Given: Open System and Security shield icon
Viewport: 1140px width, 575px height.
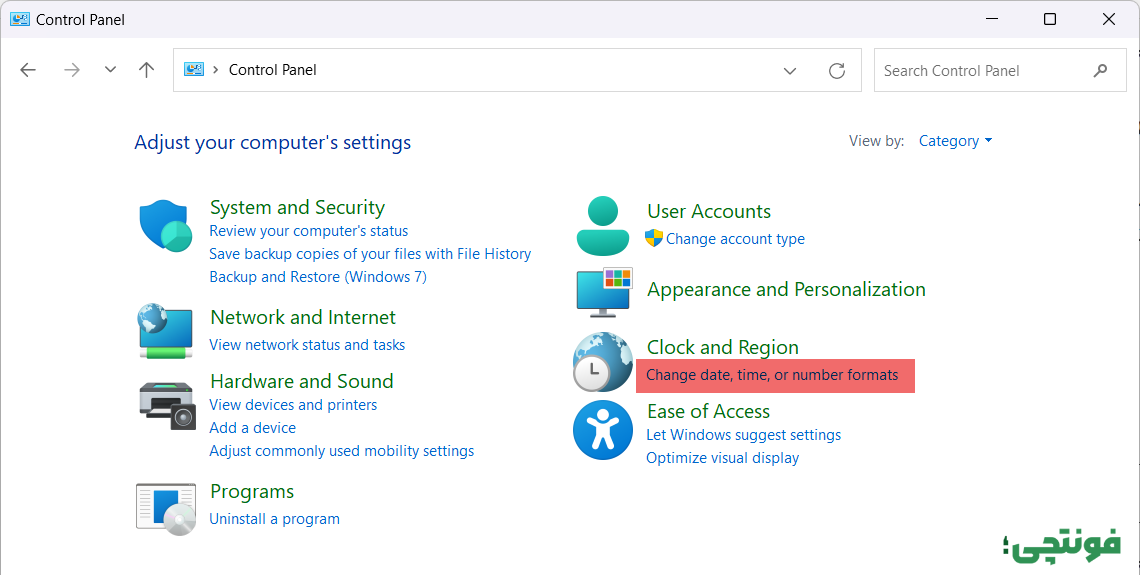Looking at the screenshot, I should [166, 226].
